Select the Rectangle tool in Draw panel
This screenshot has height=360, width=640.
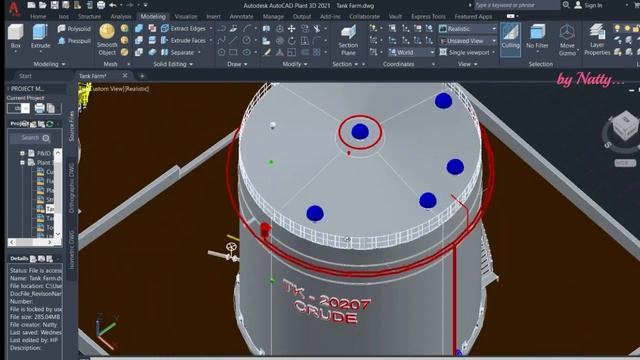click(233, 52)
